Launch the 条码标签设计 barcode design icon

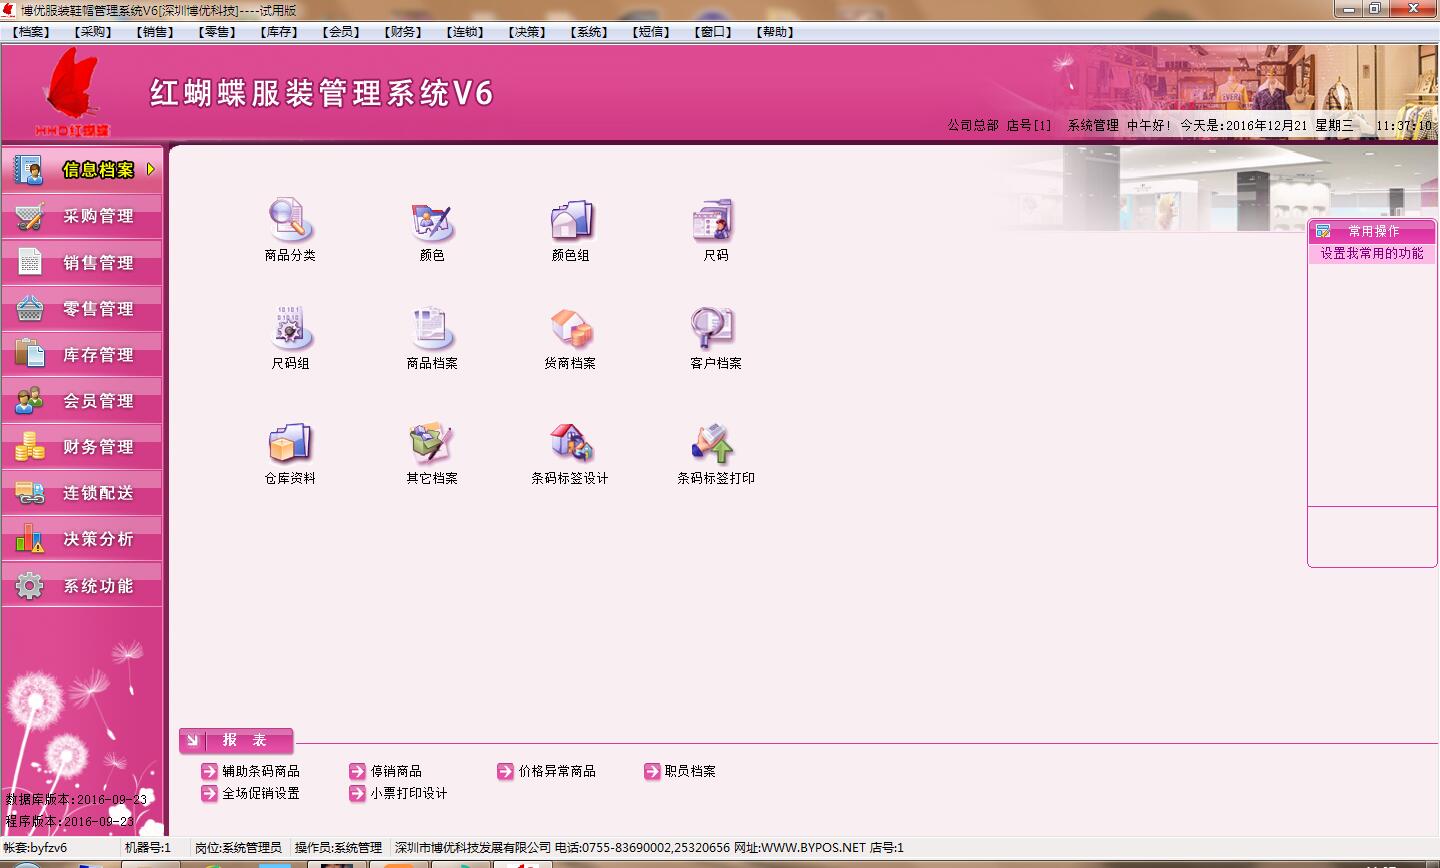point(570,443)
